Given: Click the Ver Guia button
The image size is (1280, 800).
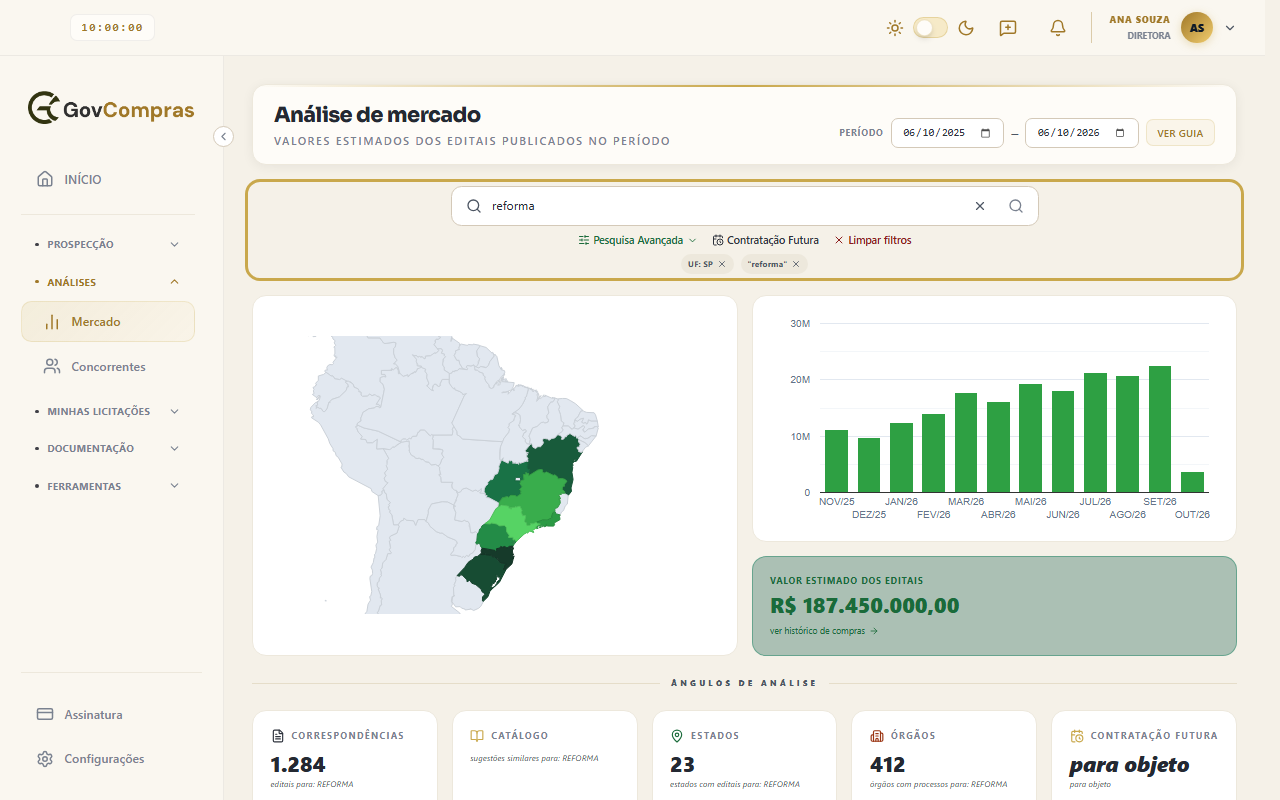Looking at the screenshot, I should [1180, 133].
